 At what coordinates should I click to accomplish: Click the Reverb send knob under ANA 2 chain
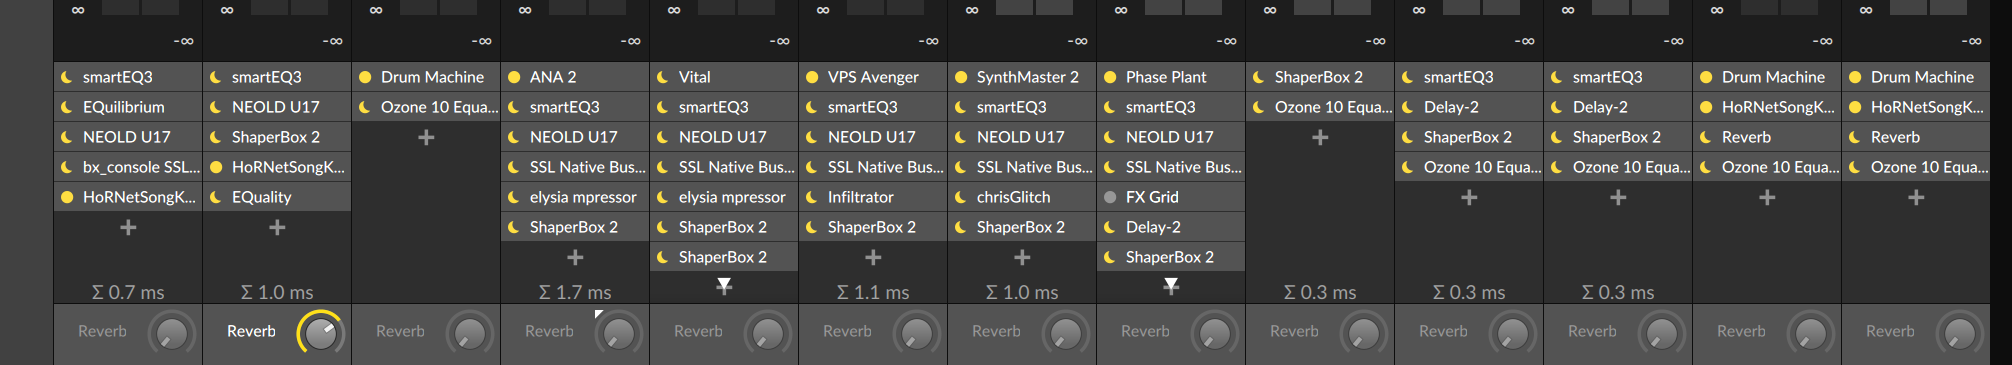(x=618, y=333)
